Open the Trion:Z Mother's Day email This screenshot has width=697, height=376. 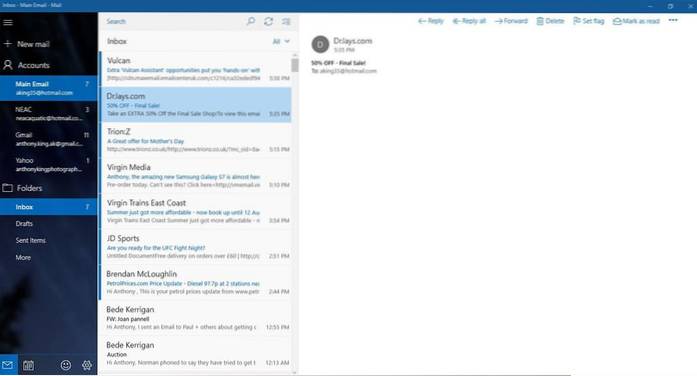[196, 140]
